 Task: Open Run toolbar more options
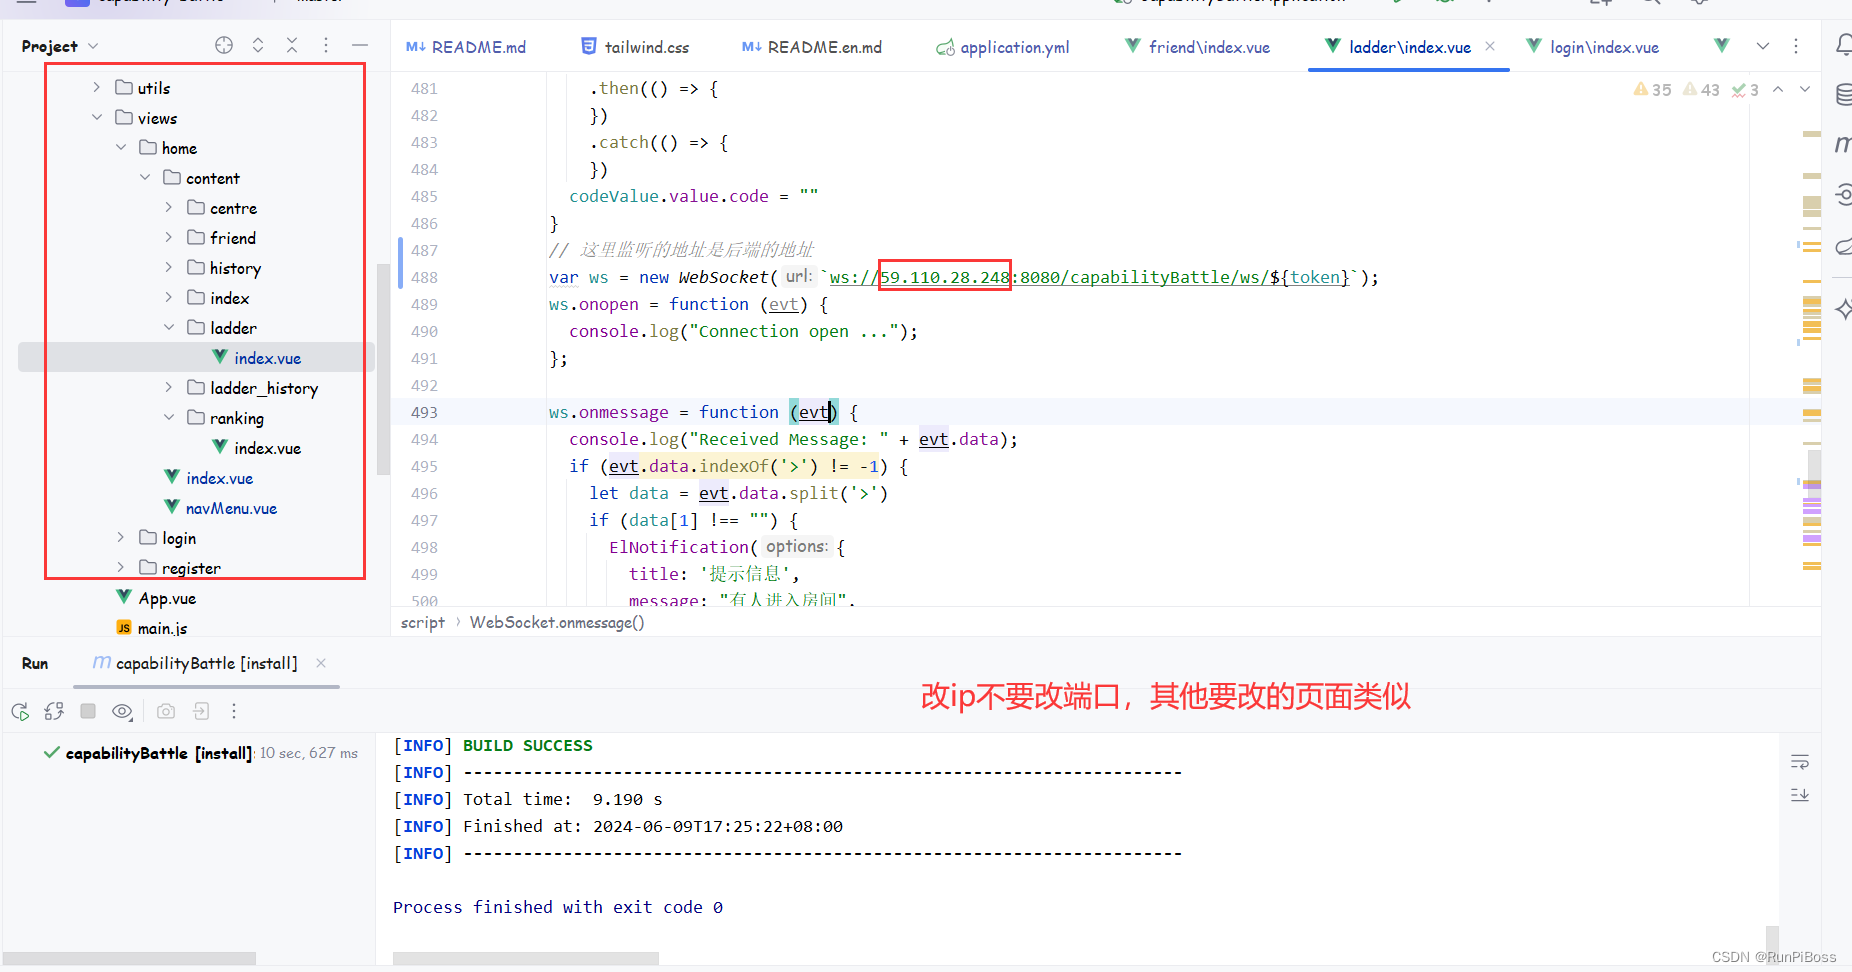(234, 711)
